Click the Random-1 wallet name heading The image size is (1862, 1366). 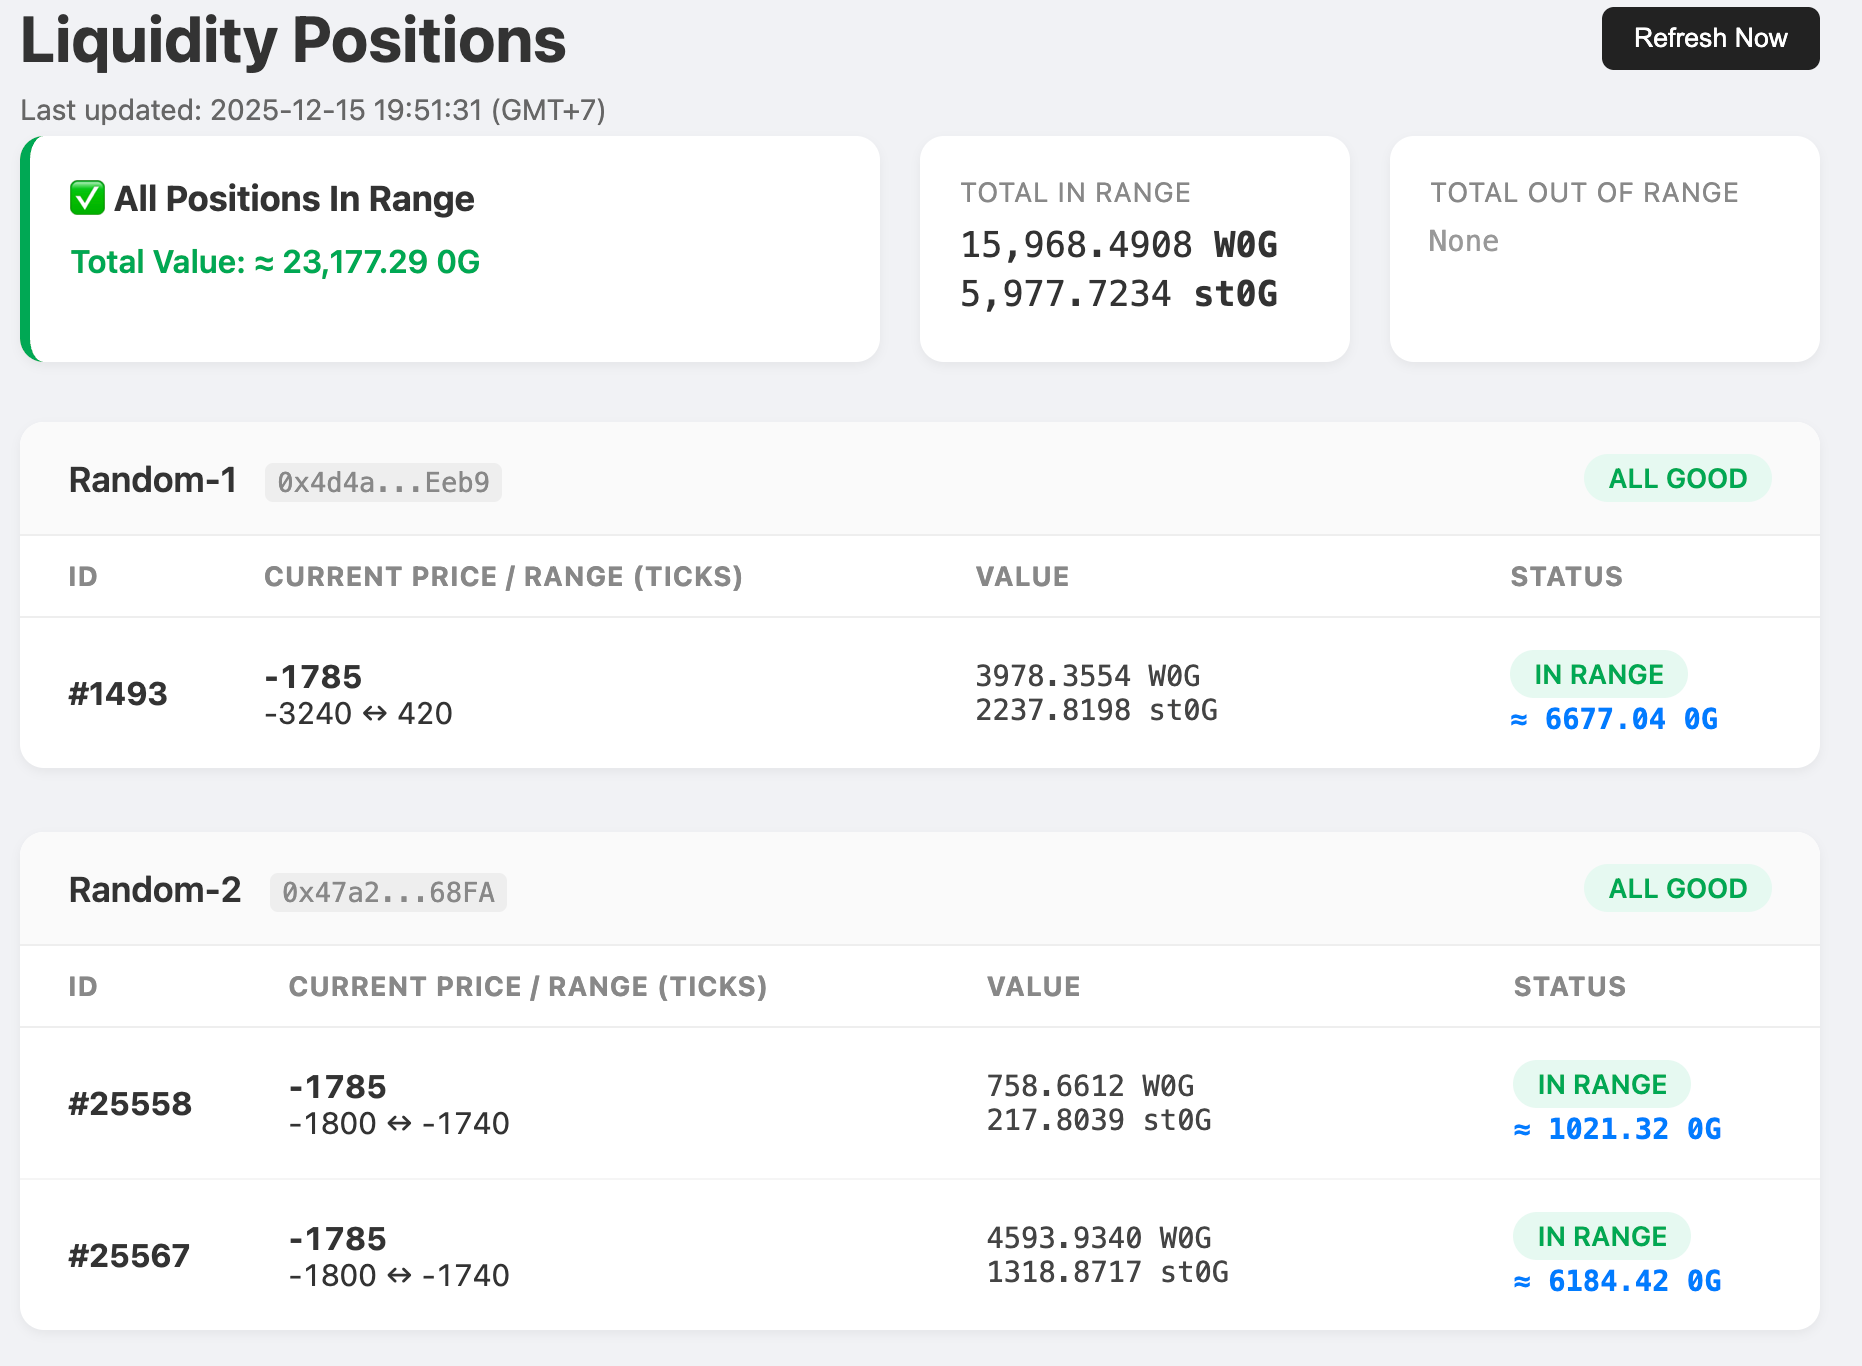(152, 480)
